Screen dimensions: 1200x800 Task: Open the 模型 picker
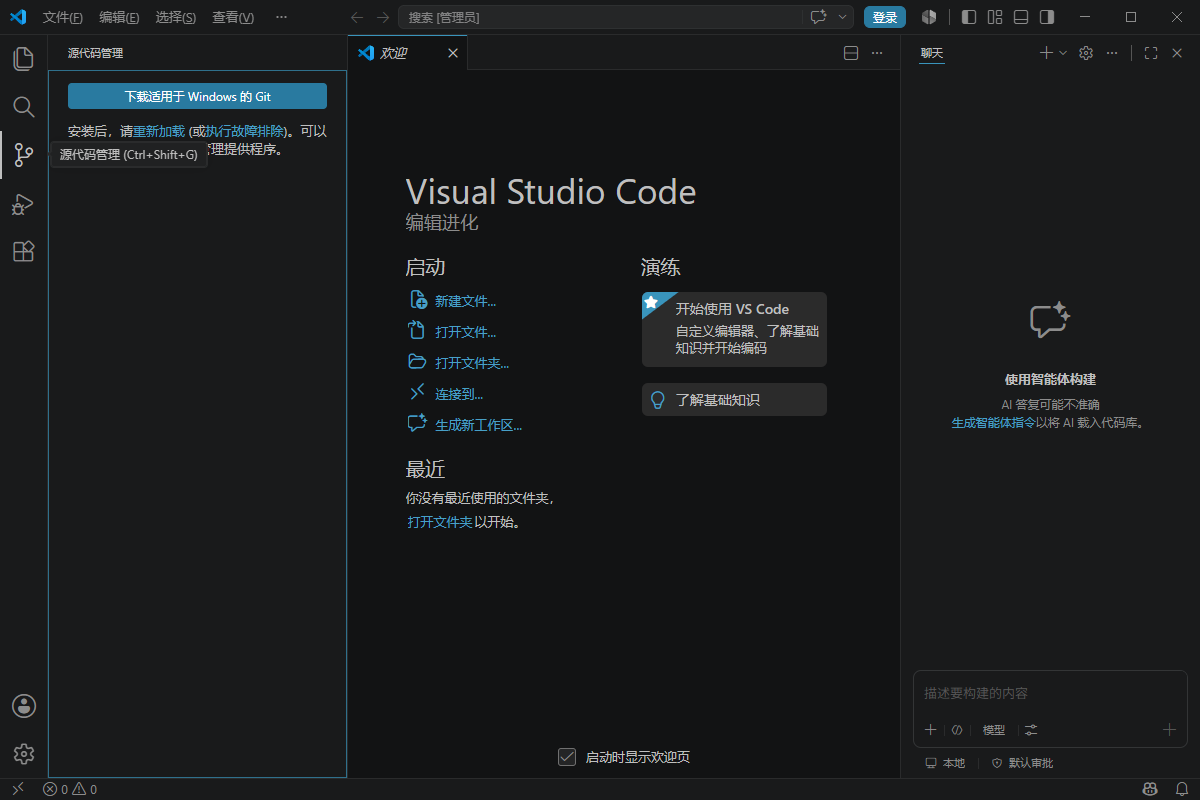tap(994, 730)
